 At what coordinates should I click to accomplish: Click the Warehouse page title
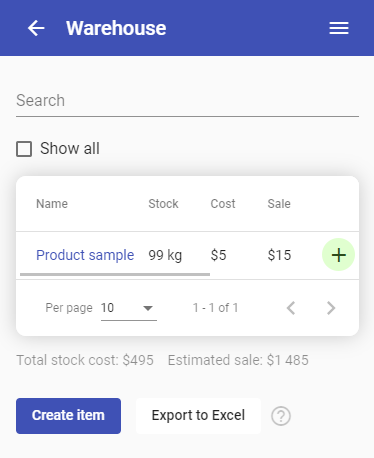[116, 28]
